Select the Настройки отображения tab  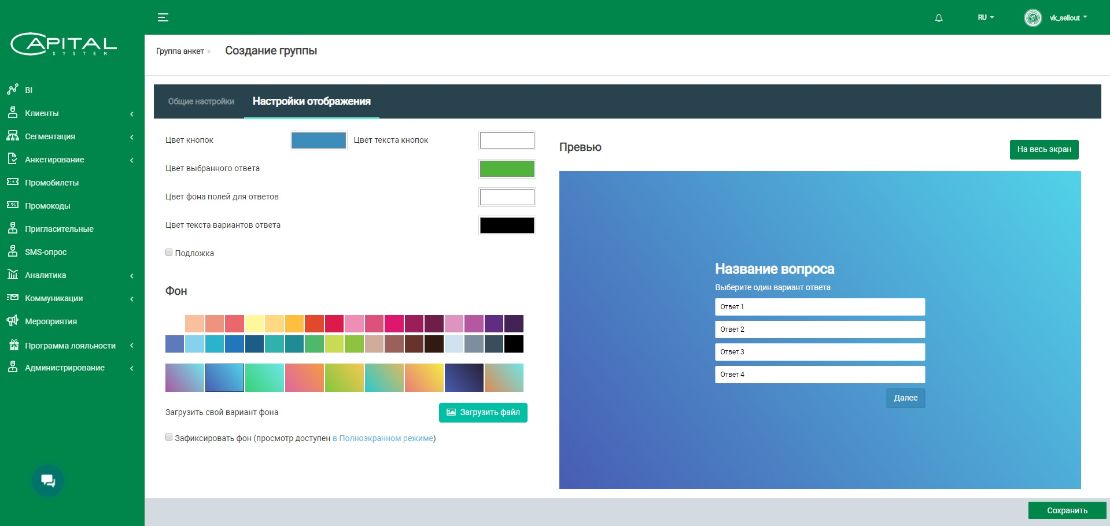point(311,101)
